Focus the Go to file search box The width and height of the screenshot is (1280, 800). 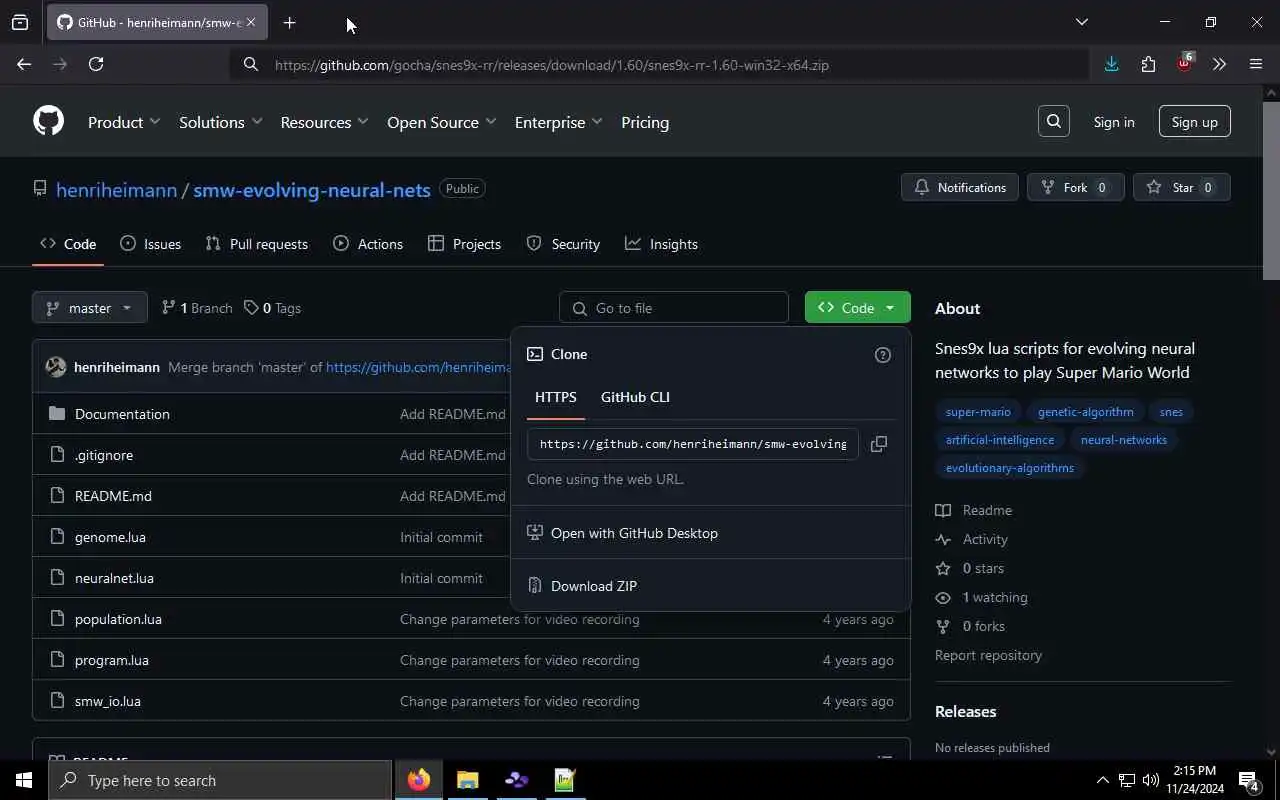(674, 308)
